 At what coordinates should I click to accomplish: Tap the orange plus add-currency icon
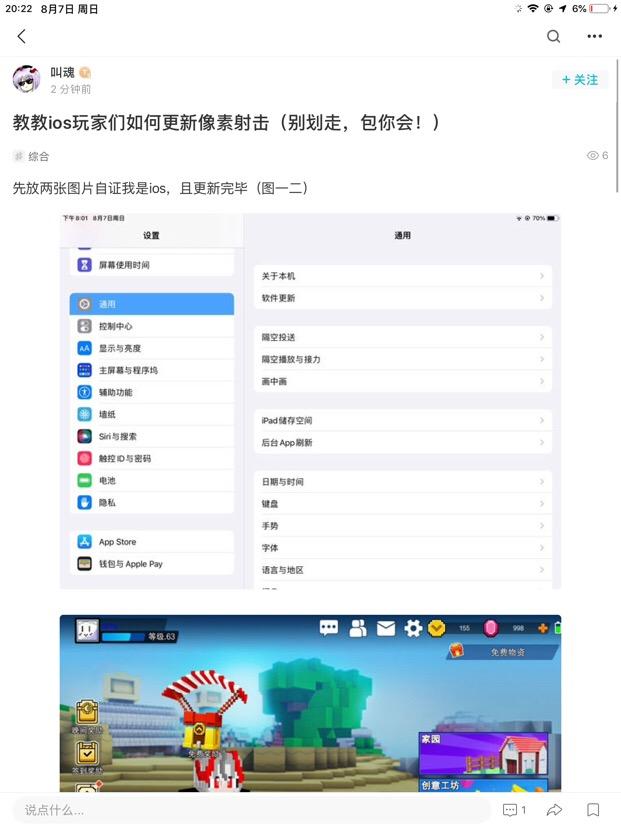(543, 628)
